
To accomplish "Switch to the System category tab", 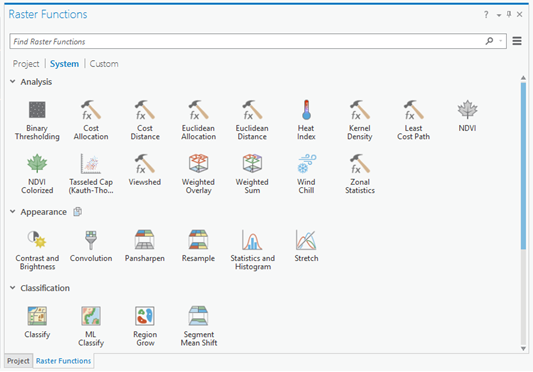I will pyautogui.click(x=64, y=64).
